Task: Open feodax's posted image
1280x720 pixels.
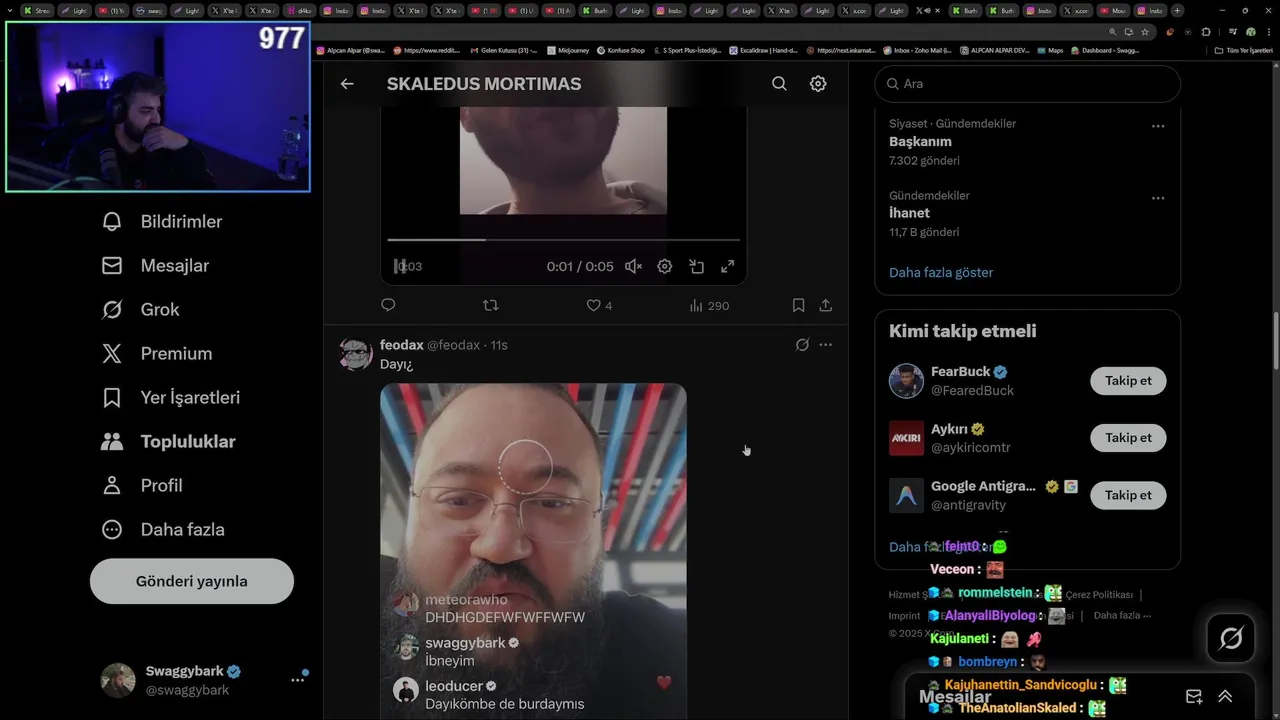Action: (x=533, y=551)
